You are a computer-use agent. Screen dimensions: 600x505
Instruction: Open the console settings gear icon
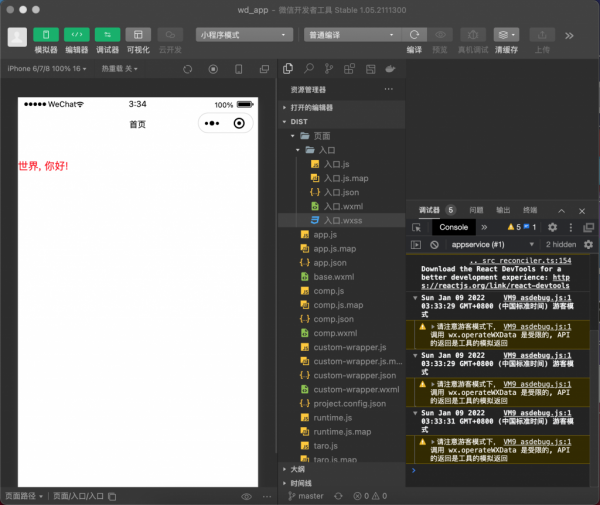pyautogui.click(x=588, y=244)
